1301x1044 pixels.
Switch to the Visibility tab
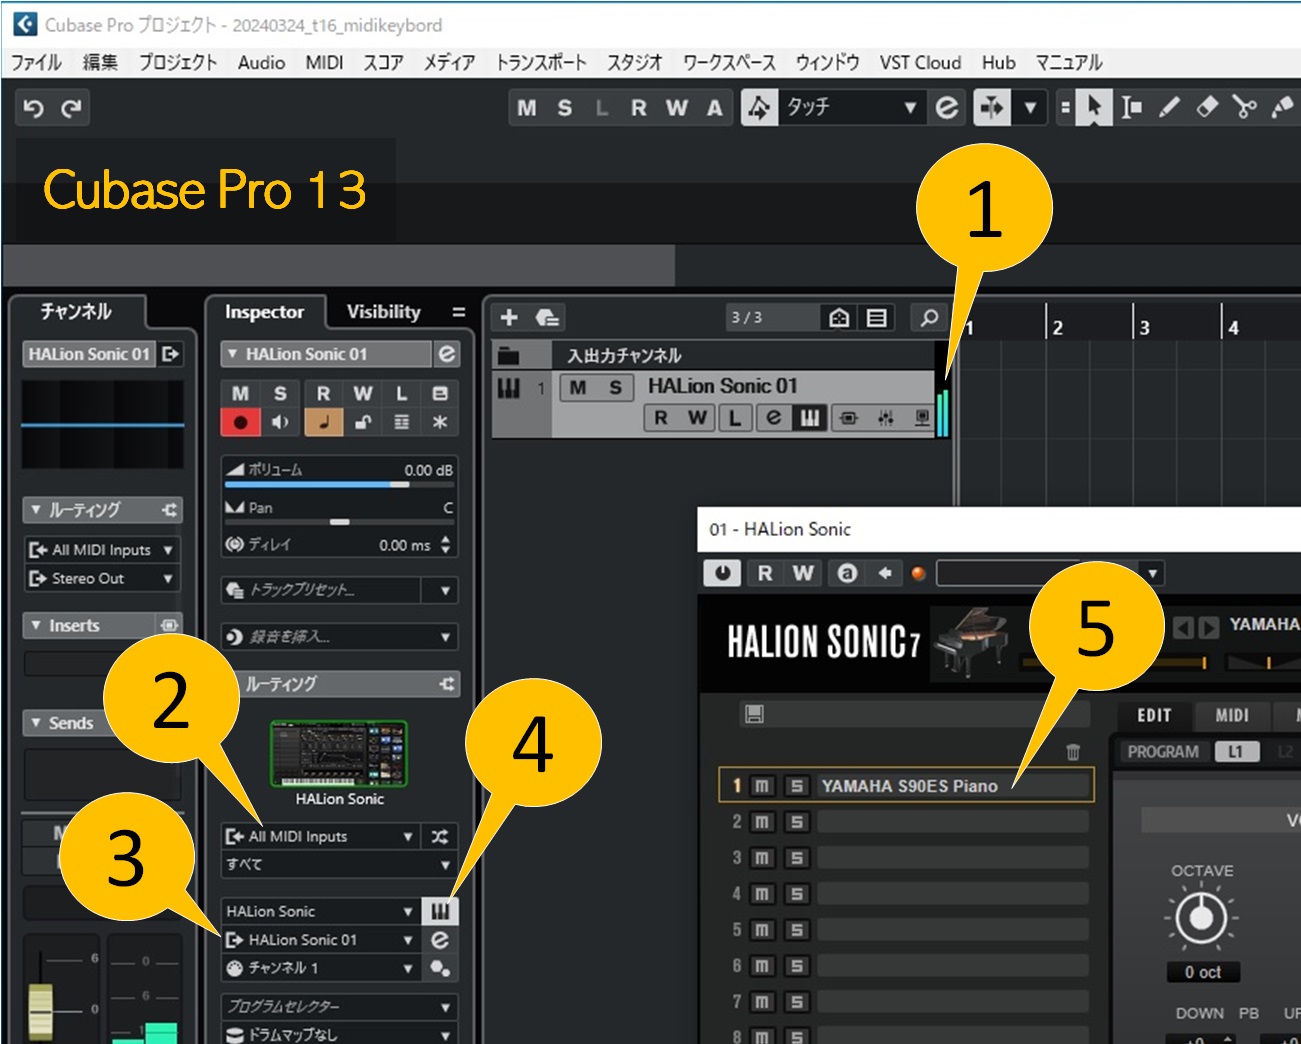pos(383,312)
